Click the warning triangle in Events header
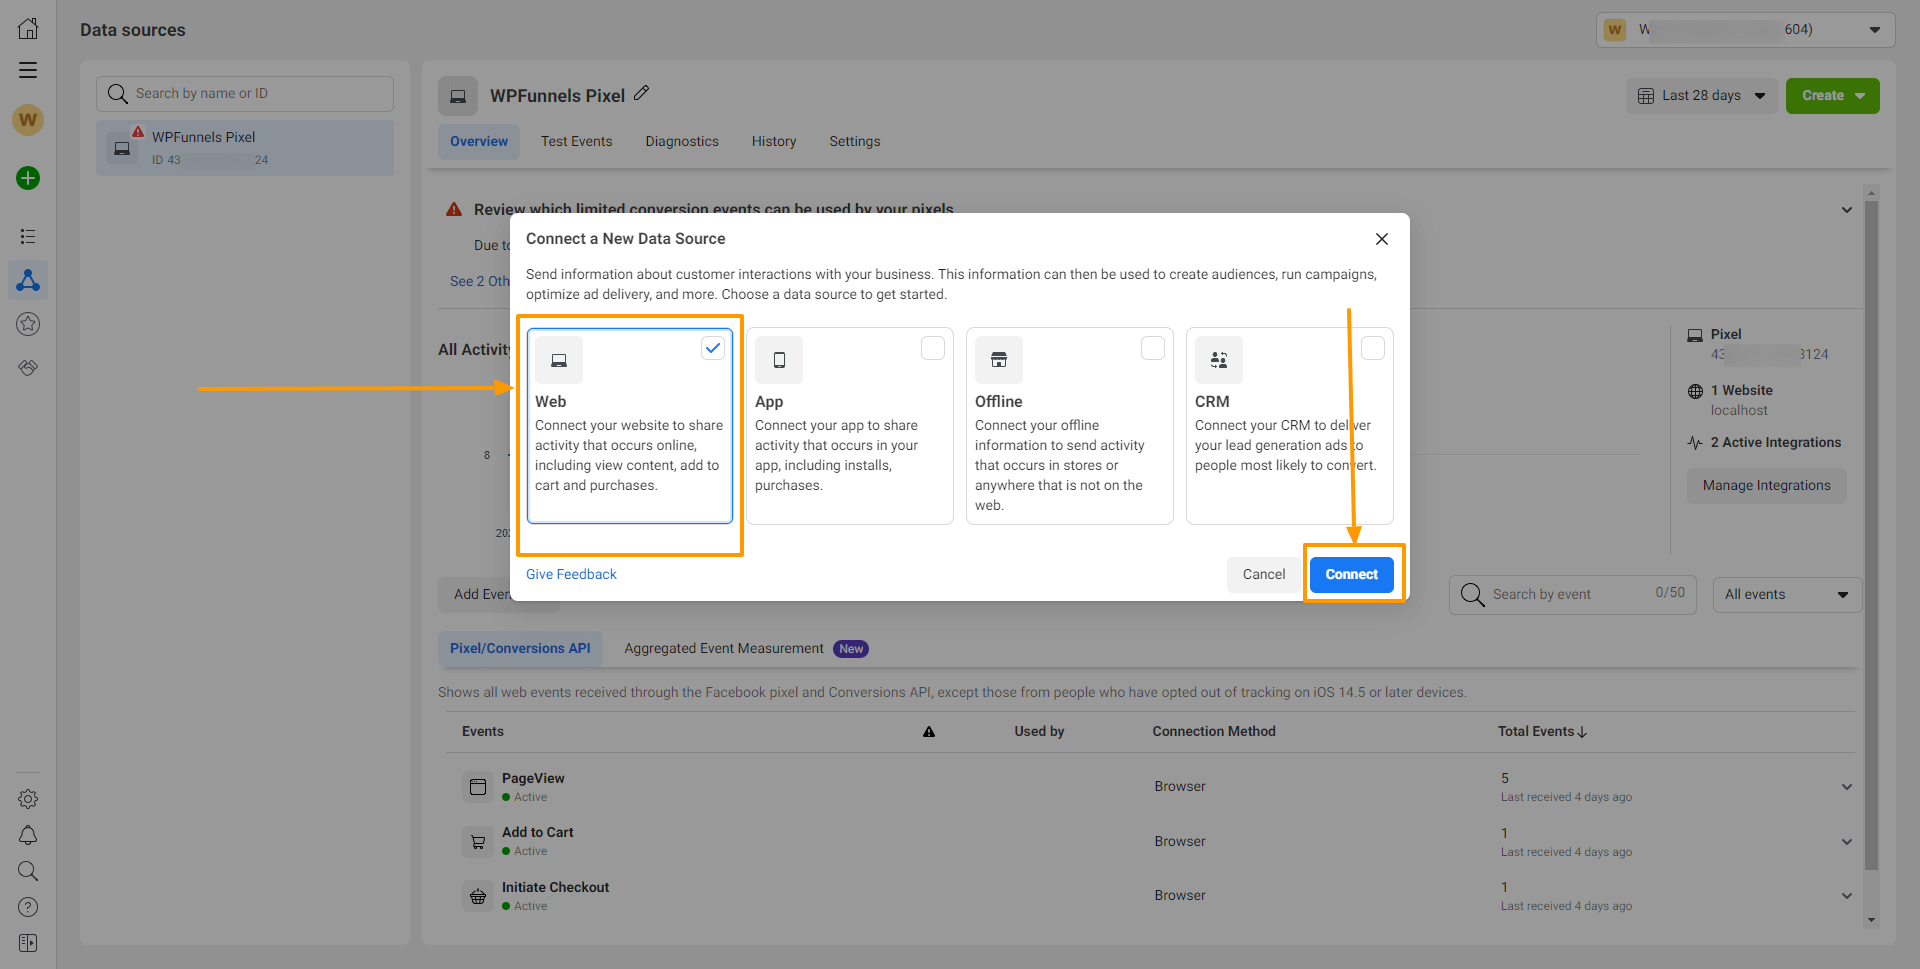The height and width of the screenshot is (969, 1920). (x=929, y=732)
